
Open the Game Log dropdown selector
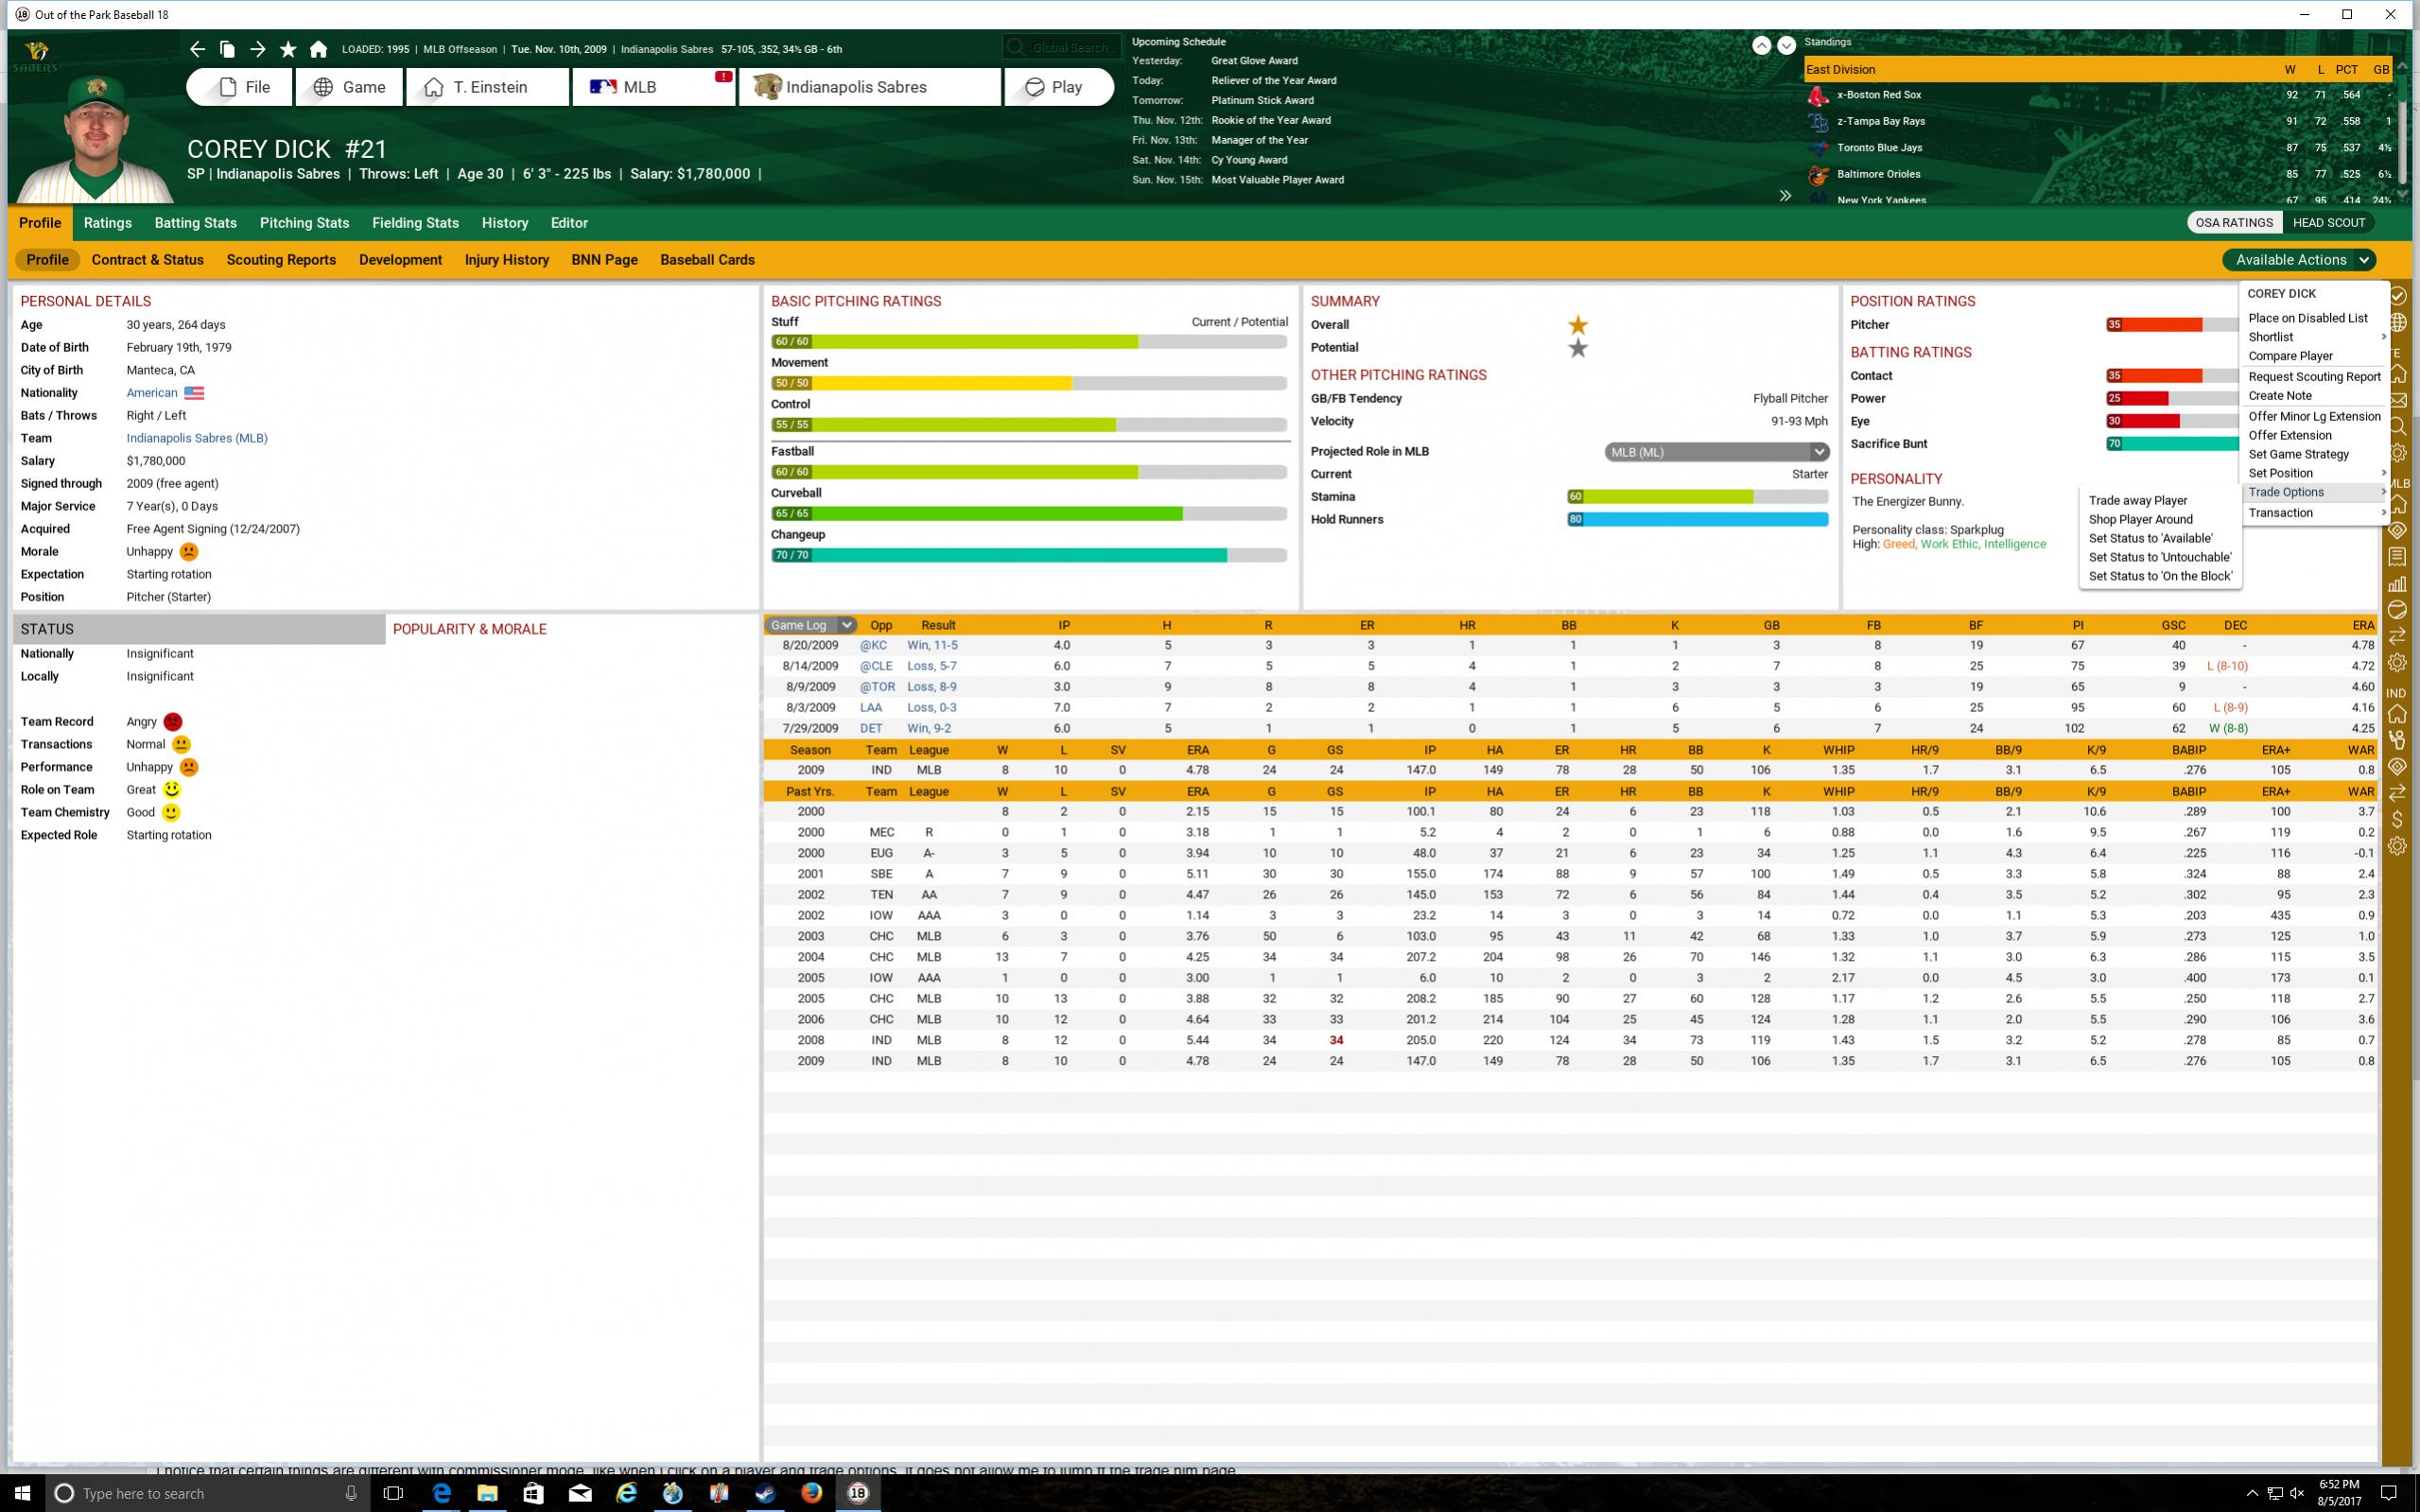click(x=810, y=625)
